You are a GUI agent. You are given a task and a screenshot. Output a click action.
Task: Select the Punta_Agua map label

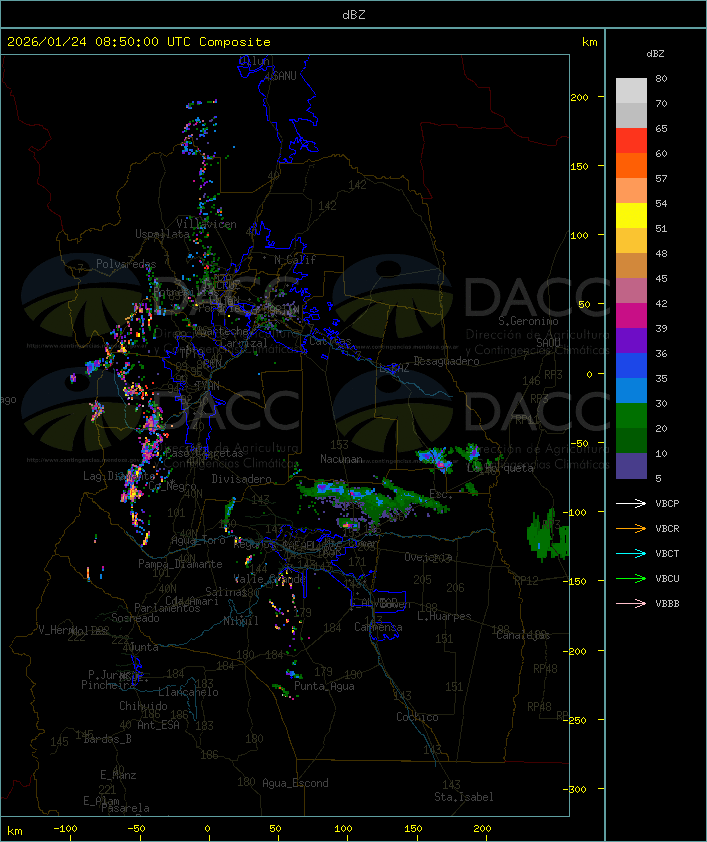tap(324, 686)
